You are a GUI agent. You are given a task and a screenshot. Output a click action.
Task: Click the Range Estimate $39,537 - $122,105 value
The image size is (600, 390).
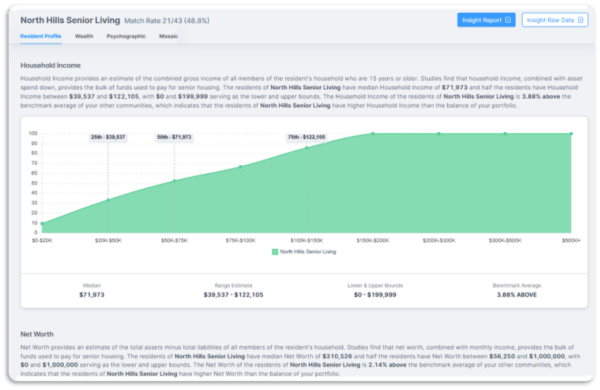pyautogui.click(x=233, y=295)
